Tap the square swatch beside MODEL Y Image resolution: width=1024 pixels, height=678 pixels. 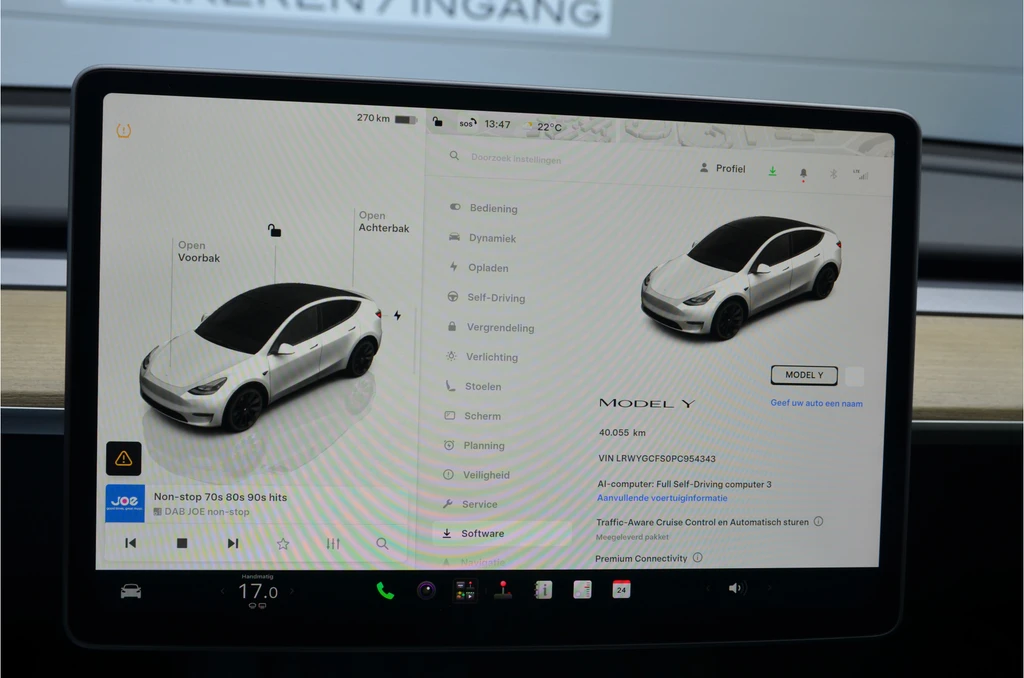coord(854,376)
